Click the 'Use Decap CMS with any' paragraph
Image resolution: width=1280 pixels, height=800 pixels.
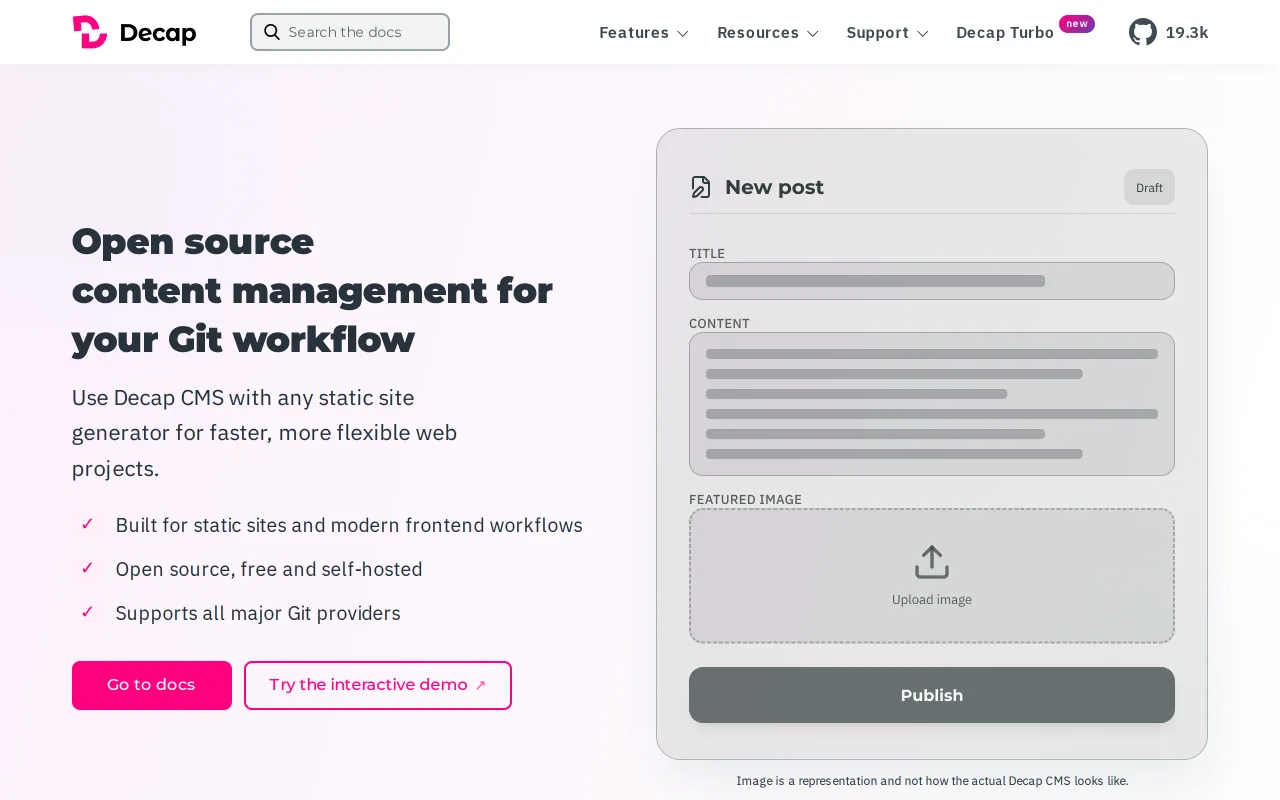[264, 433]
